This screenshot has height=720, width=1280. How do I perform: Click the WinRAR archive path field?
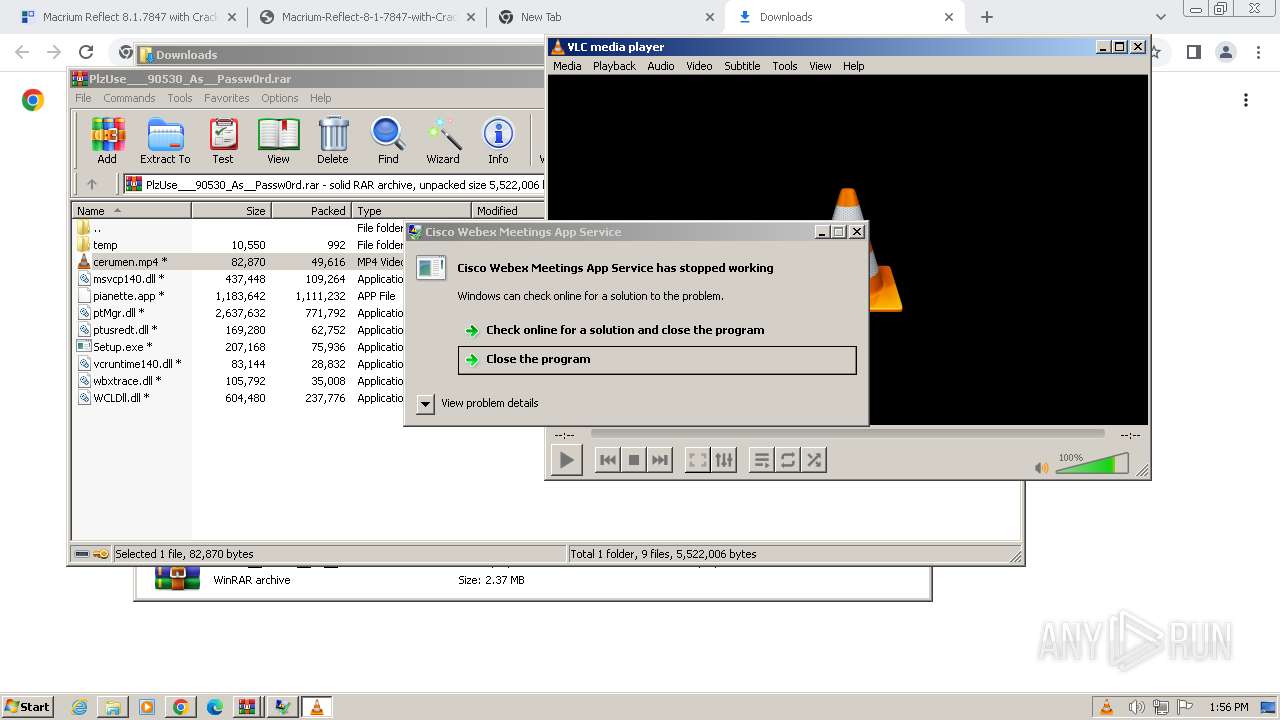[x=334, y=184]
